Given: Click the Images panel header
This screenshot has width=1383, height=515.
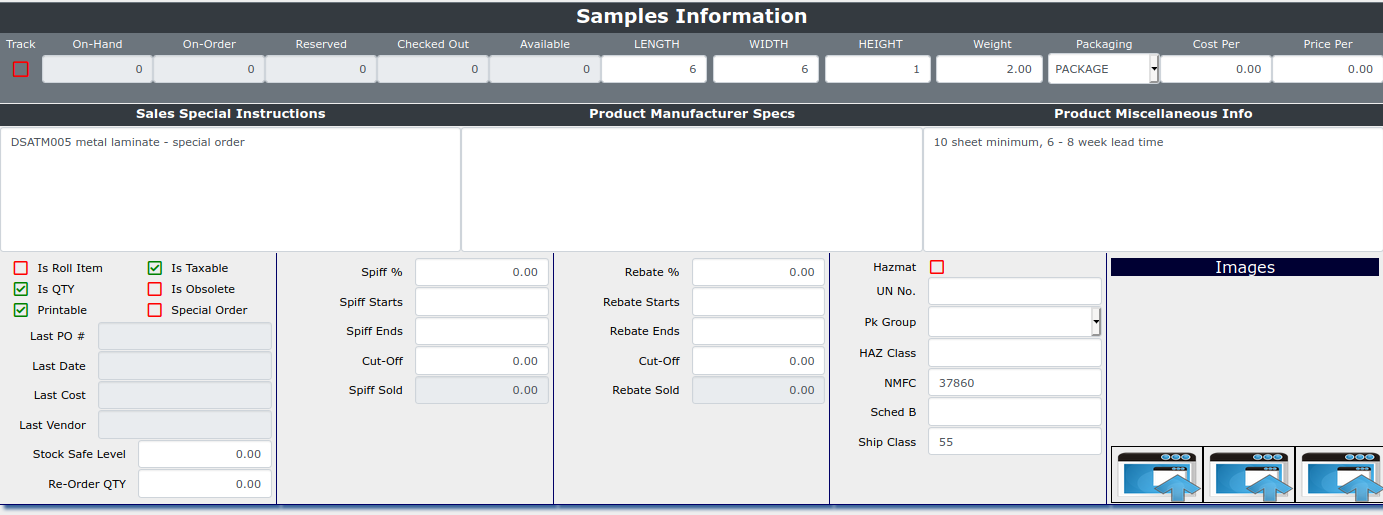Looking at the screenshot, I should 1244,267.
